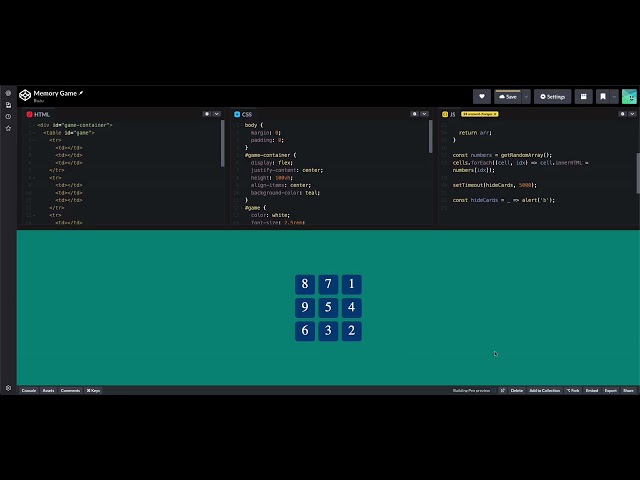Click the Share button
Viewport: 640px width, 480px height.
629,391
